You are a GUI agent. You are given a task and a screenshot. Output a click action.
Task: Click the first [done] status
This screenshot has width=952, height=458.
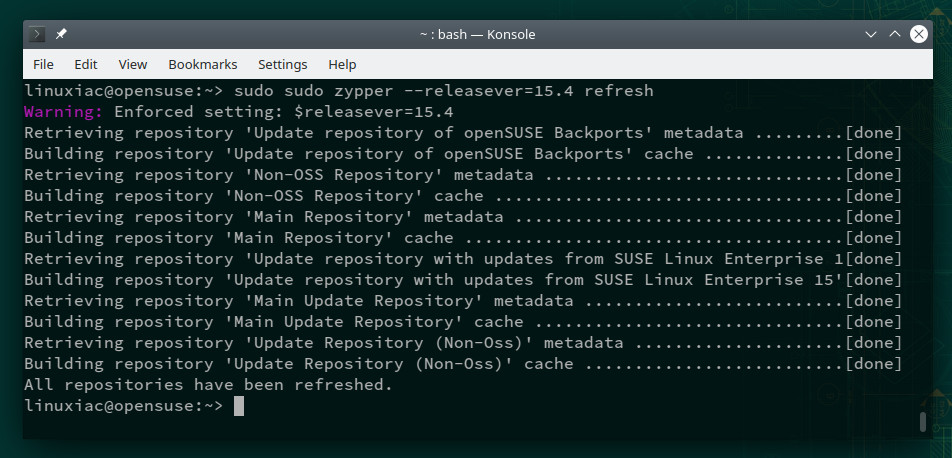874,133
